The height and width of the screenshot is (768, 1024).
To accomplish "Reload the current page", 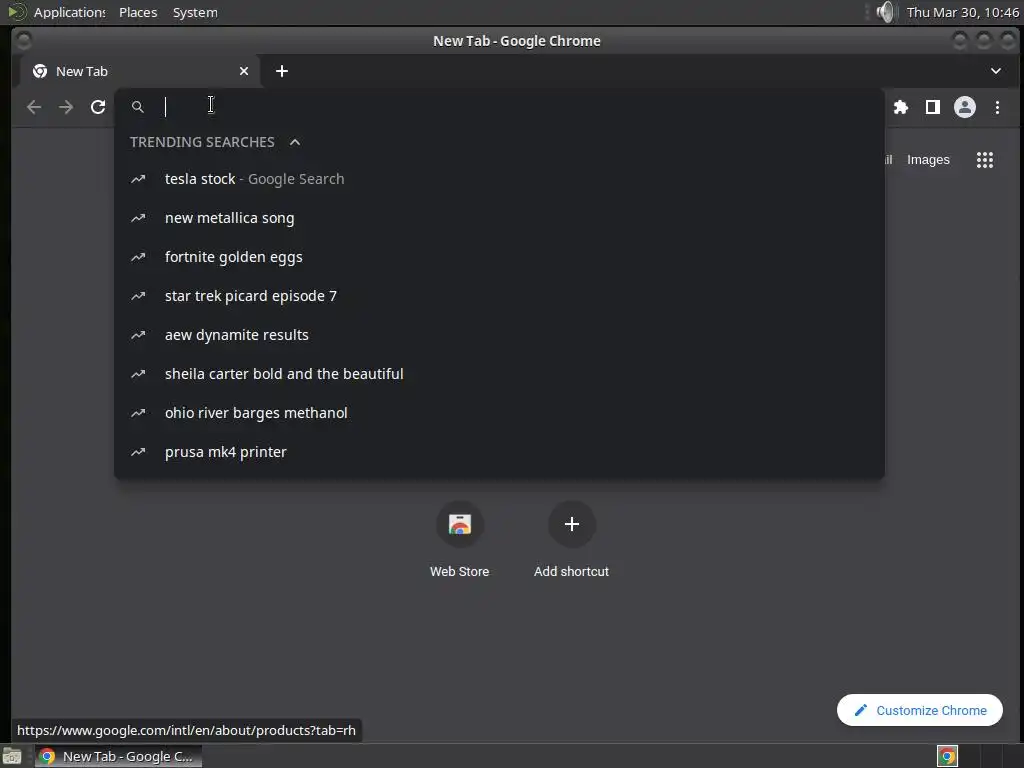I will (x=98, y=107).
